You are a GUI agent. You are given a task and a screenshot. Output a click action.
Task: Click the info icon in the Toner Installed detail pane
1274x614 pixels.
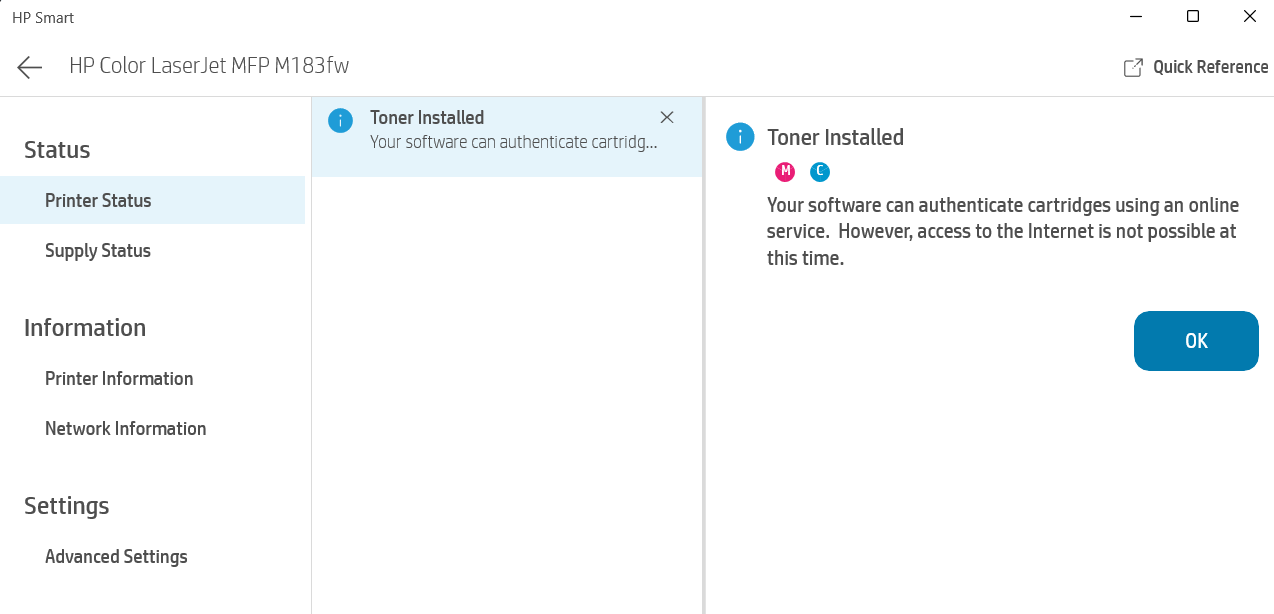[x=739, y=137]
